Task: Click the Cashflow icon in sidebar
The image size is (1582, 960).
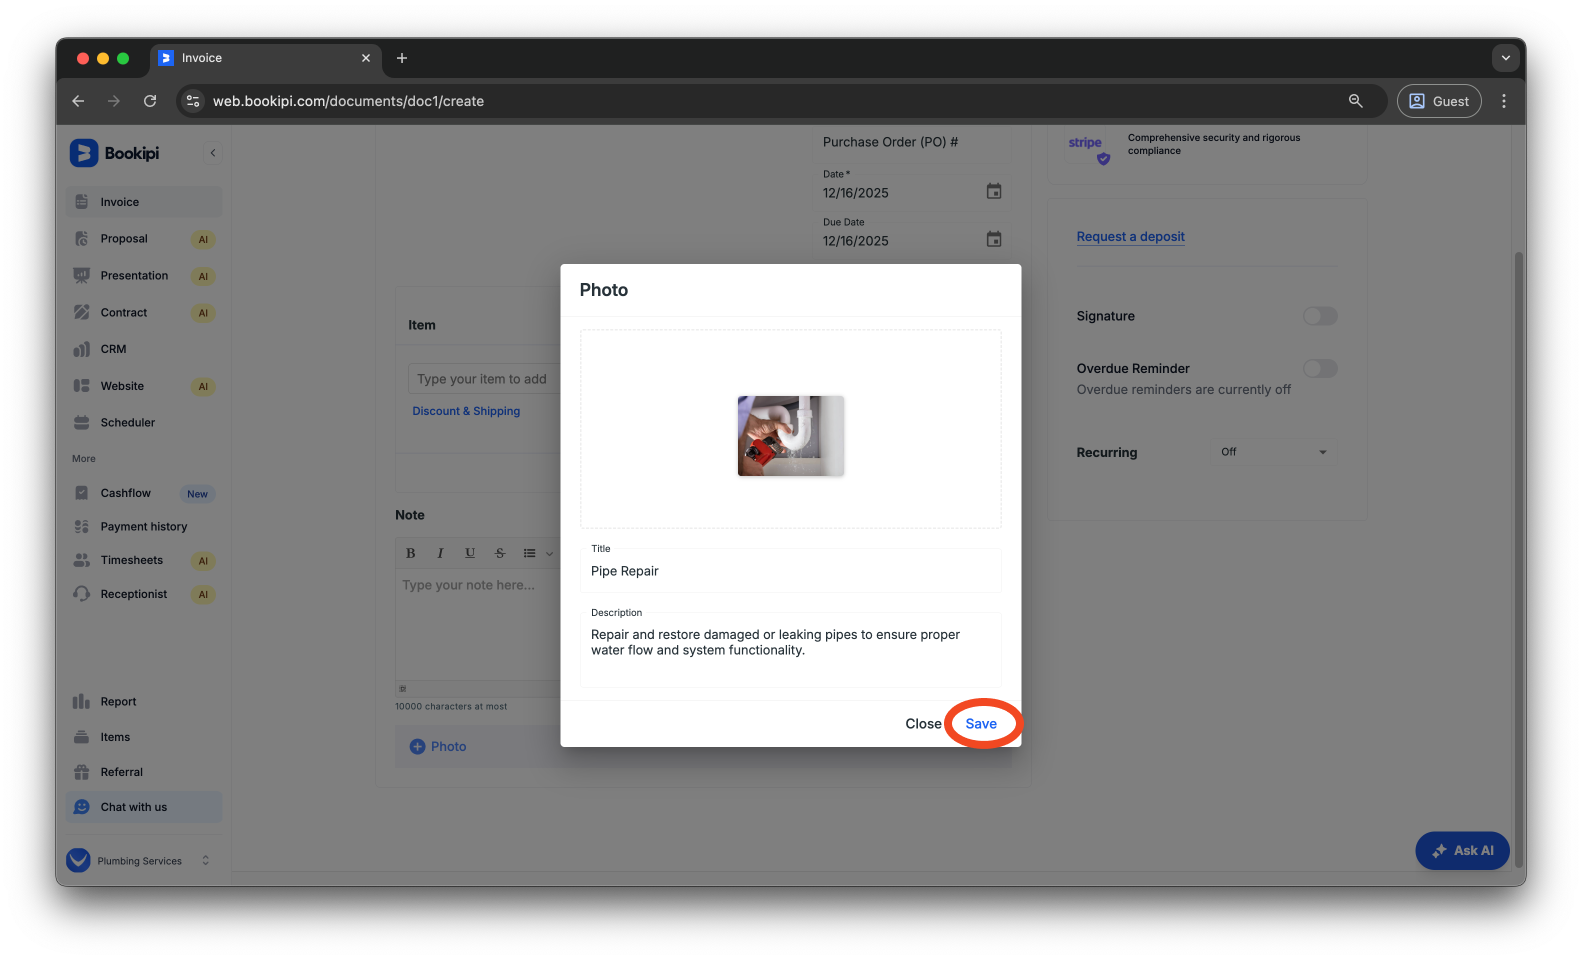Action: pos(82,493)
